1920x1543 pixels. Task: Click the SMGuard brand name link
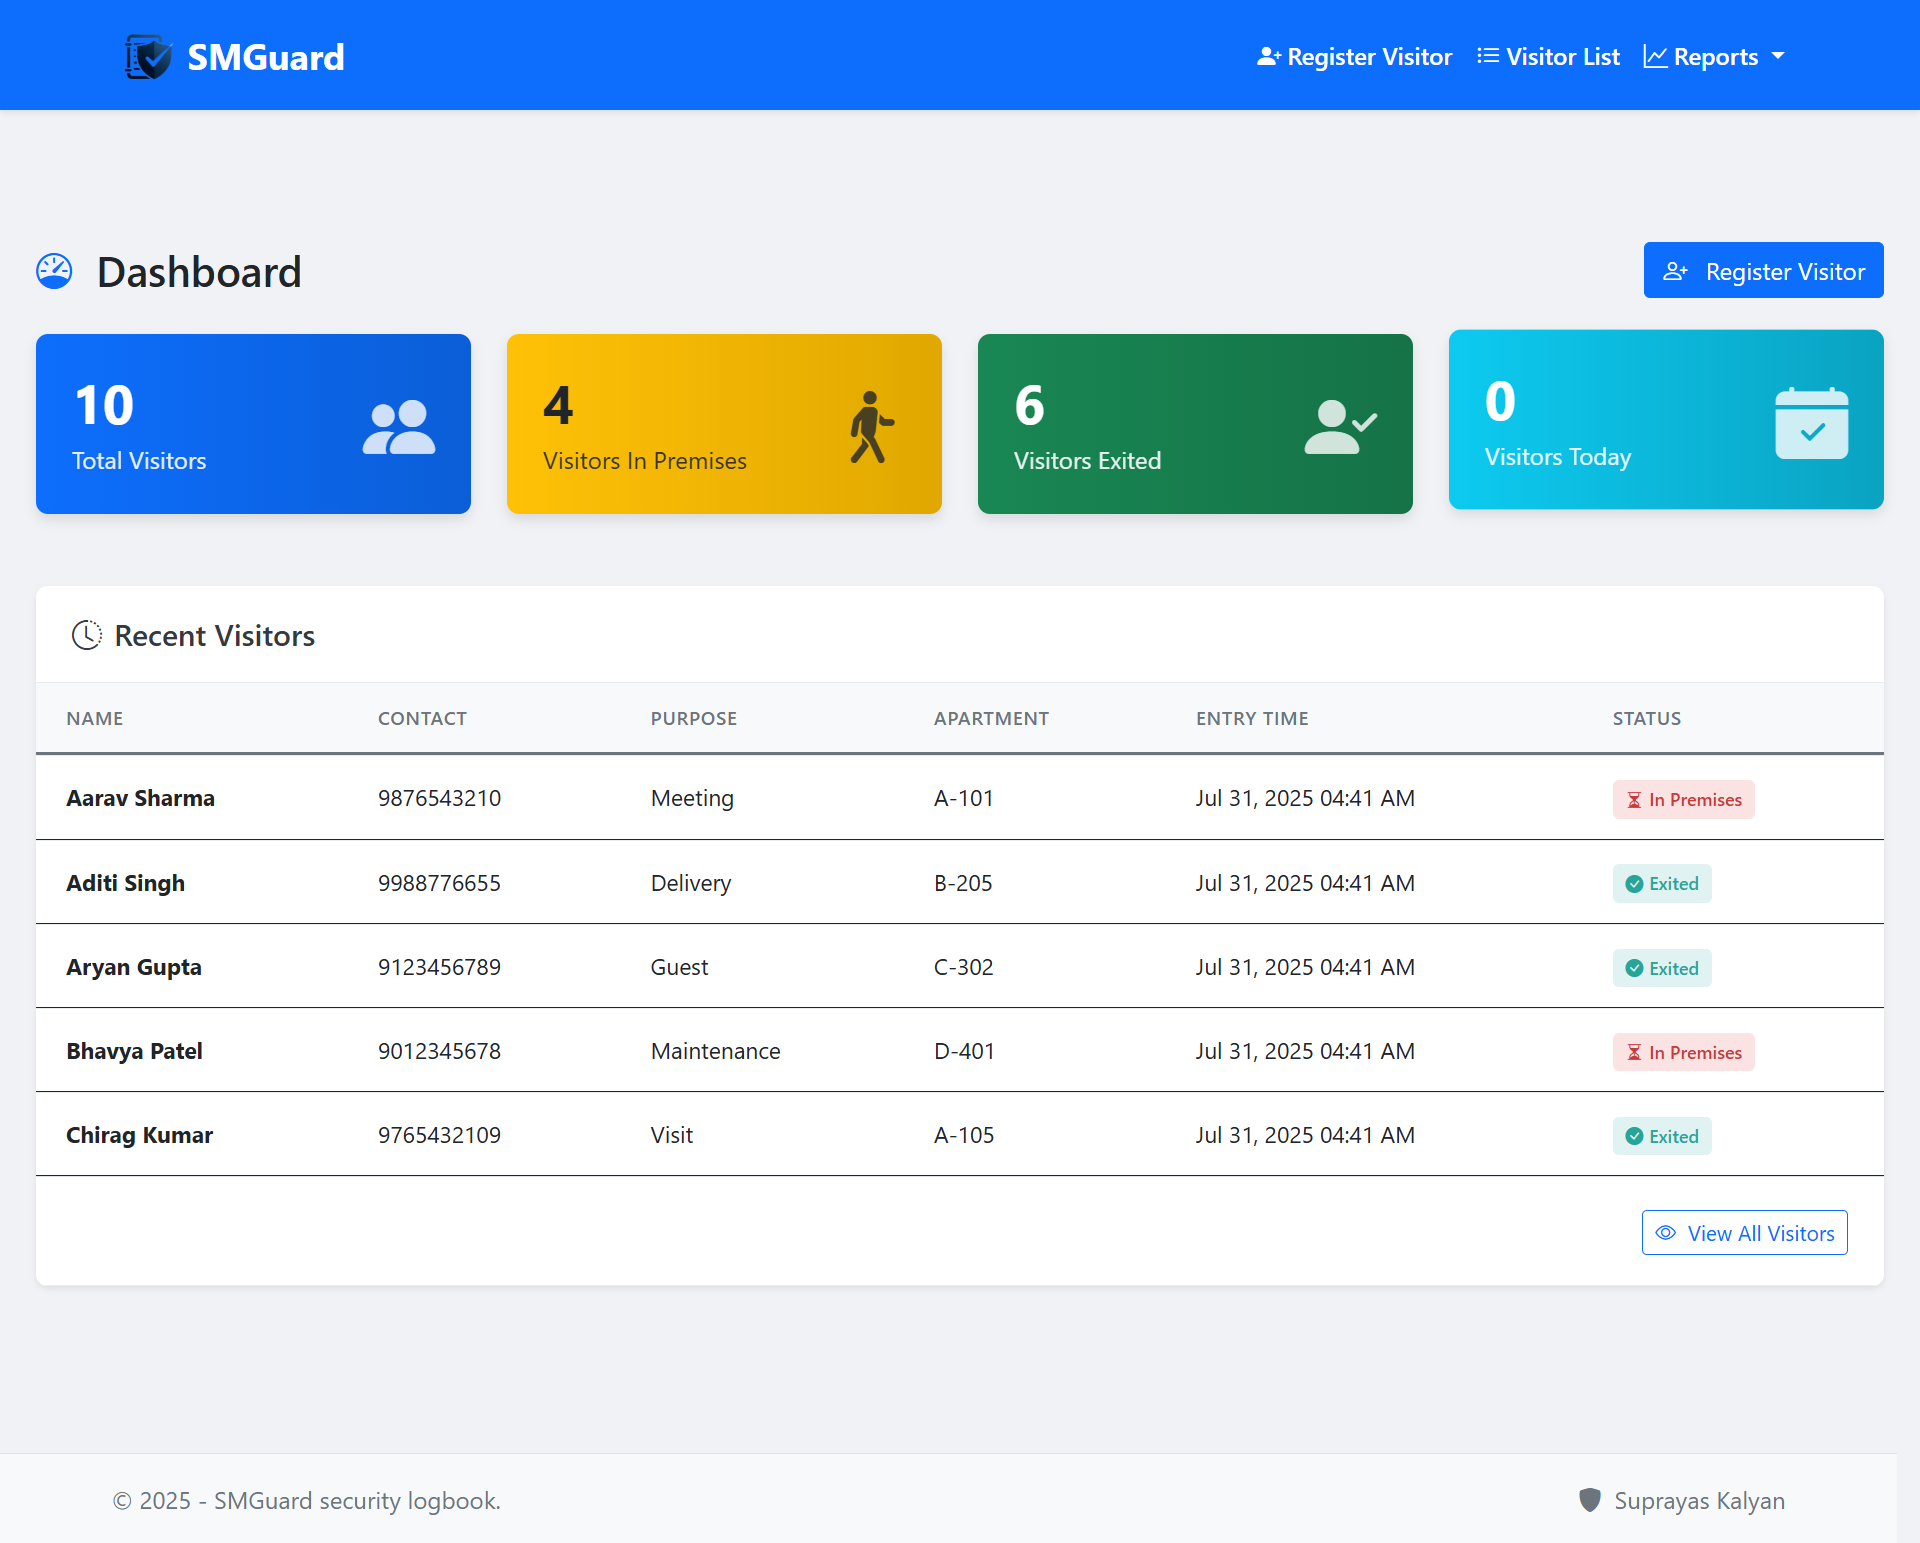tap(266, 57)
